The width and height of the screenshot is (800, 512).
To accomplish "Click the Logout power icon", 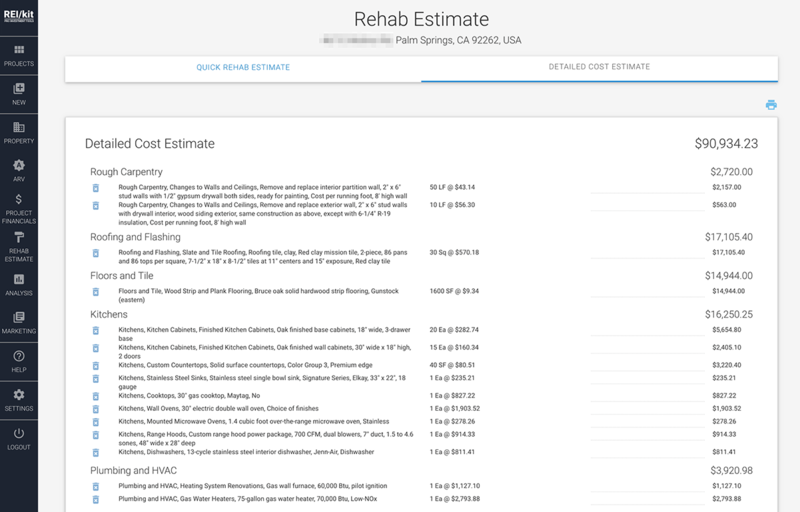I will point(19,438).
